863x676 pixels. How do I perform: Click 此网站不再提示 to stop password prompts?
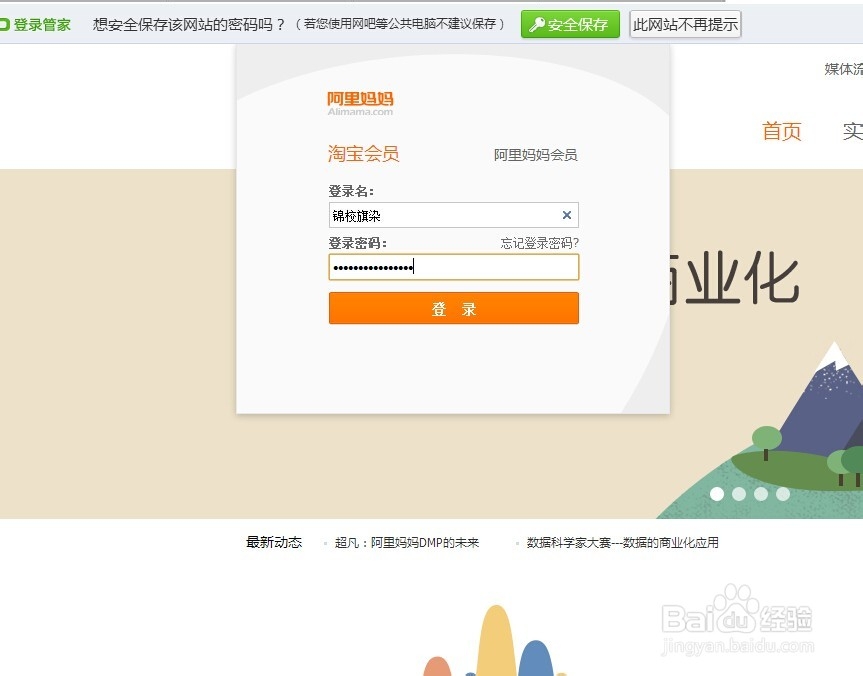pyautogui.click(x=685, y=24)
